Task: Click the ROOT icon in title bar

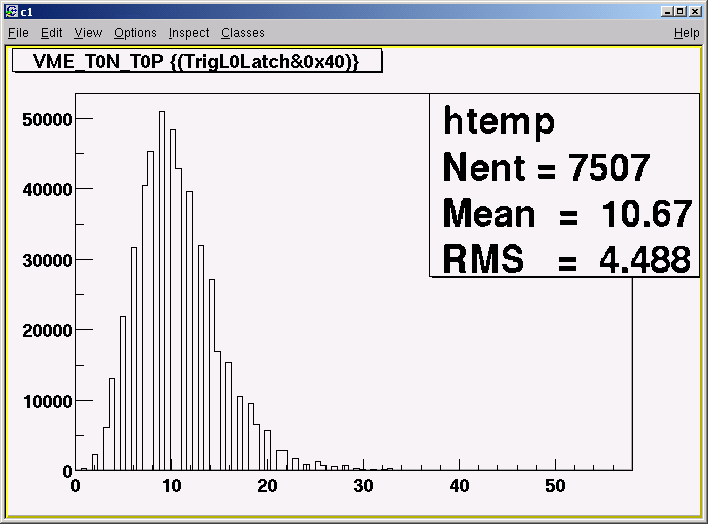Action: click(12, 11)
